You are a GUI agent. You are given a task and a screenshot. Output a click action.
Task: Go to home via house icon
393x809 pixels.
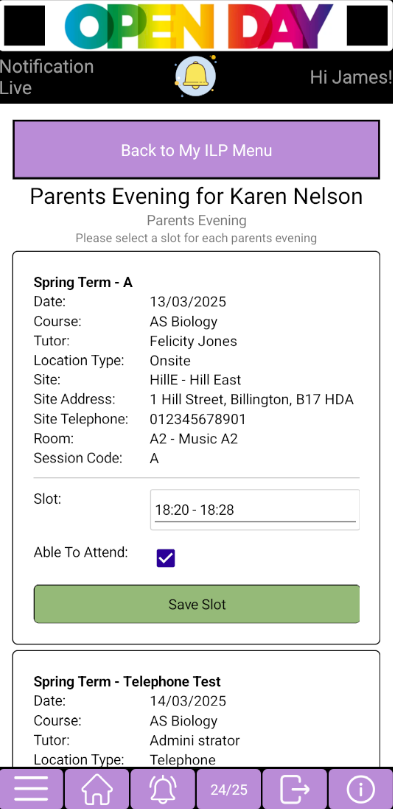(x=97, y=789)
